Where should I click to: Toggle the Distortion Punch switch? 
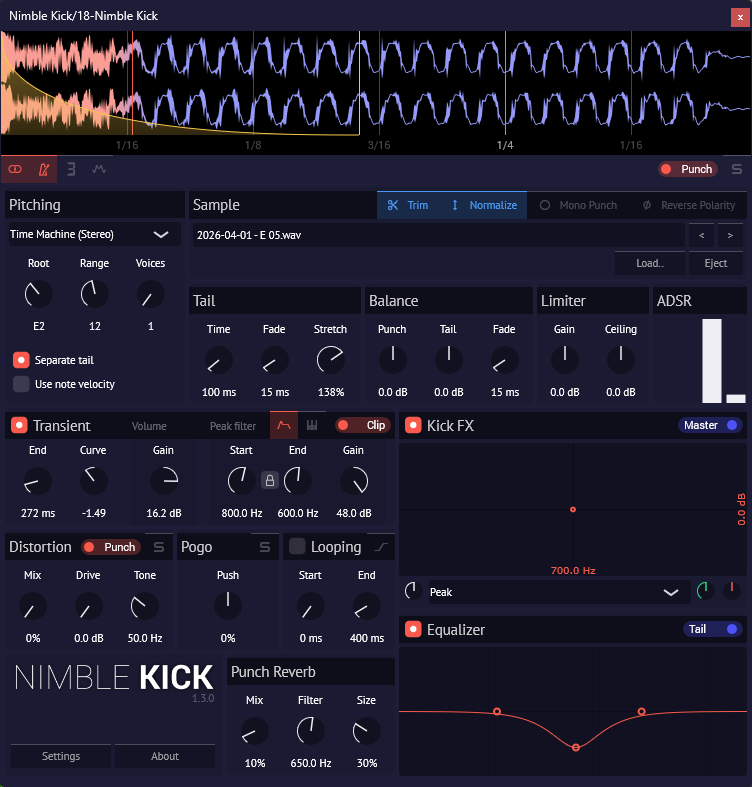111,547
